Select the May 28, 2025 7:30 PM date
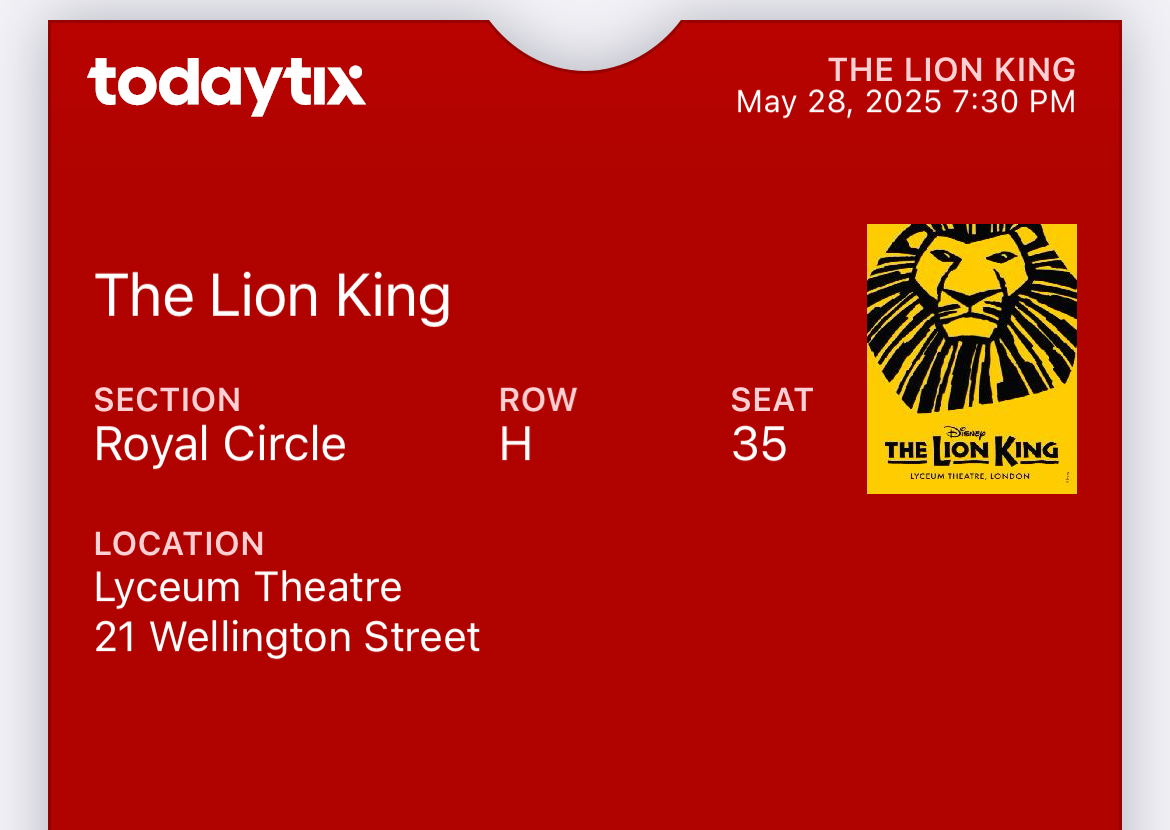Image resolution: width=1170 pixels, height=830 pixels. (x=906, y=102)
